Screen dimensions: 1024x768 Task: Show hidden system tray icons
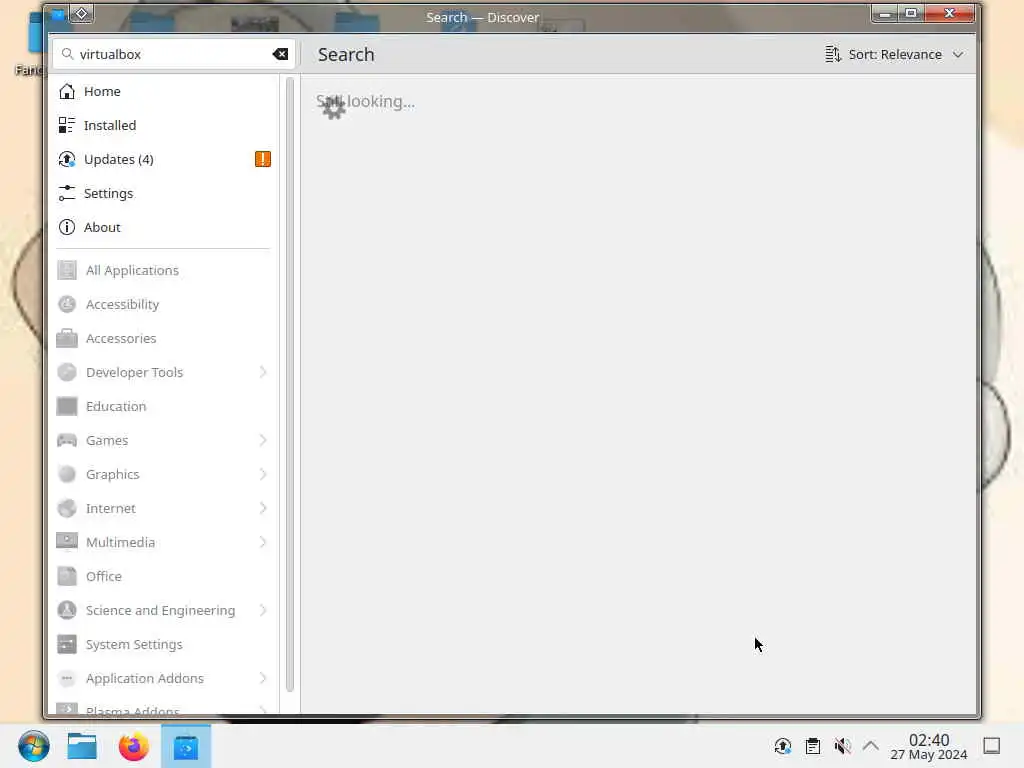[x=871, y=746]
